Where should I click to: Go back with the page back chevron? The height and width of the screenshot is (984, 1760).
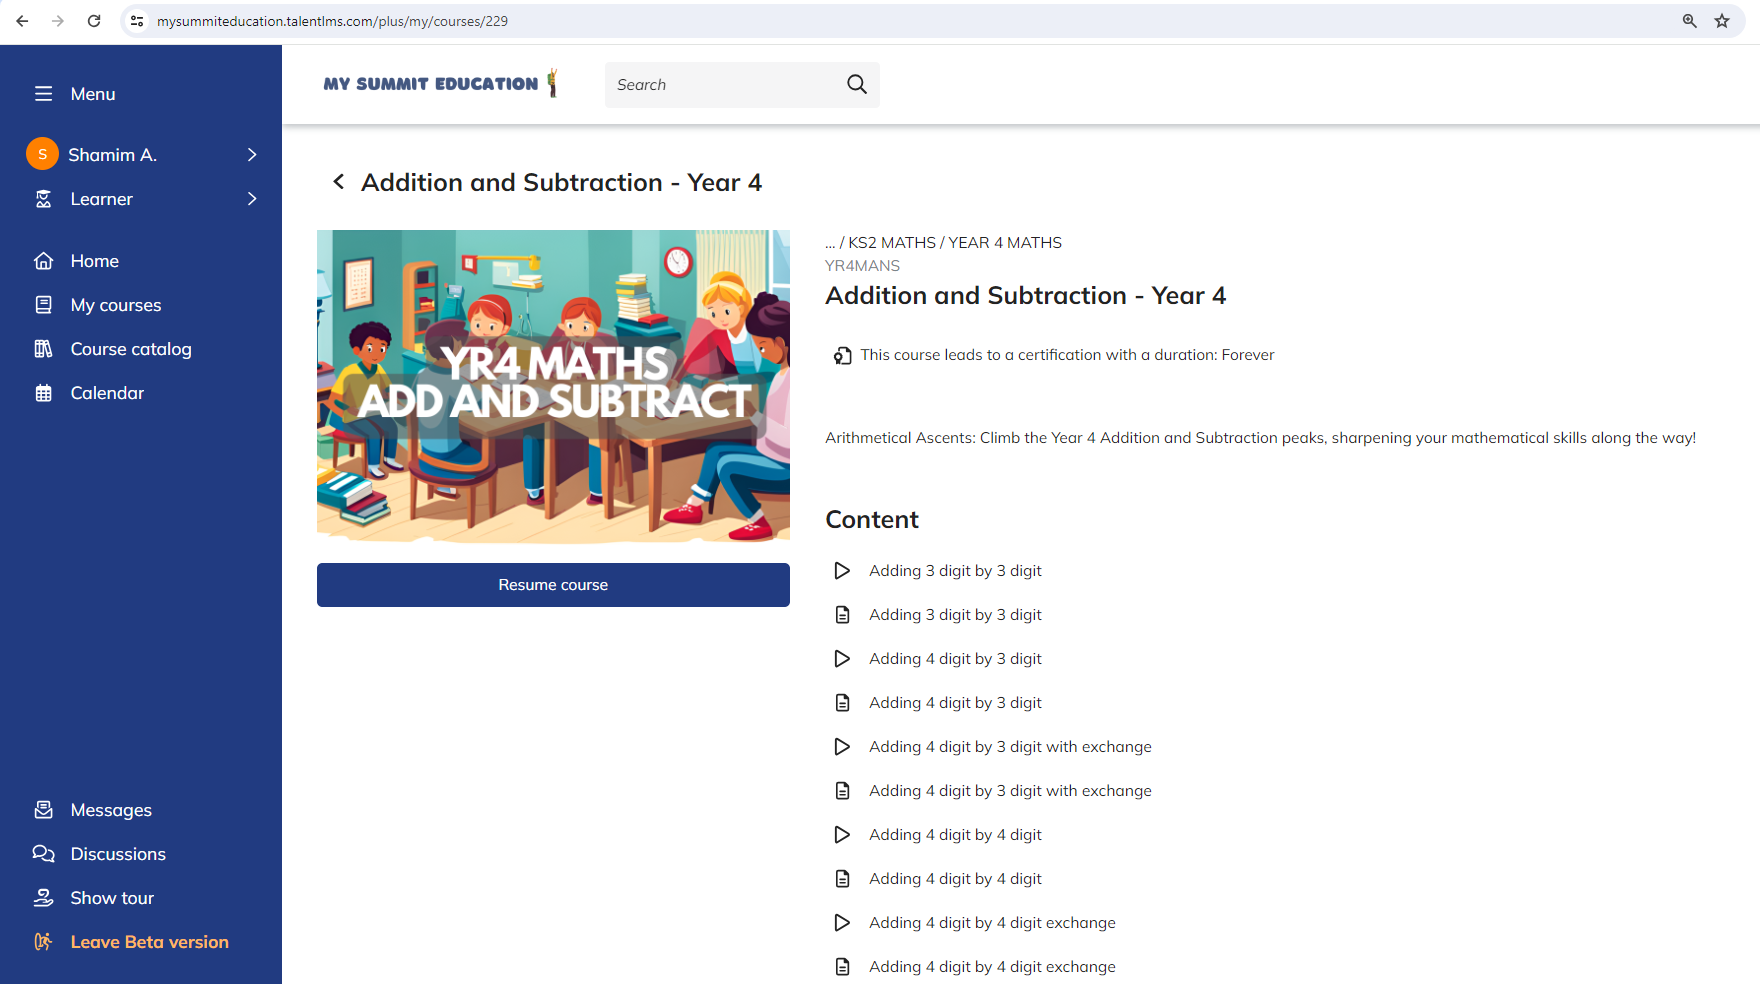[x=339, y=182]
